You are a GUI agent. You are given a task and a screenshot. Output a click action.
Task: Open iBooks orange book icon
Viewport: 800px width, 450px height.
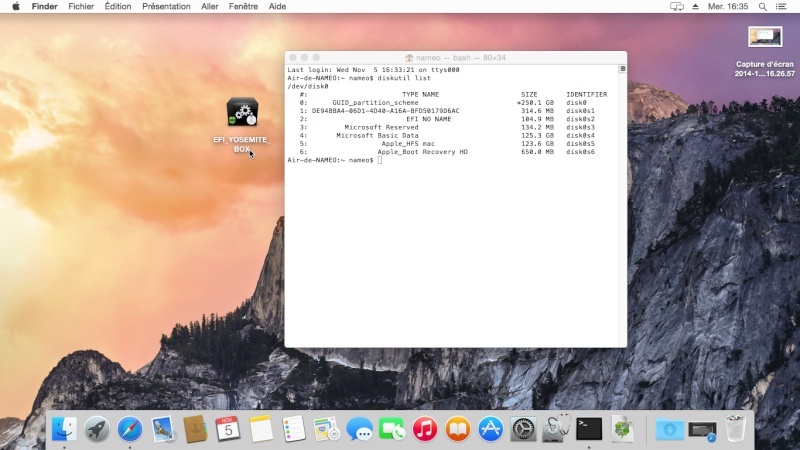tap(458, 429)
